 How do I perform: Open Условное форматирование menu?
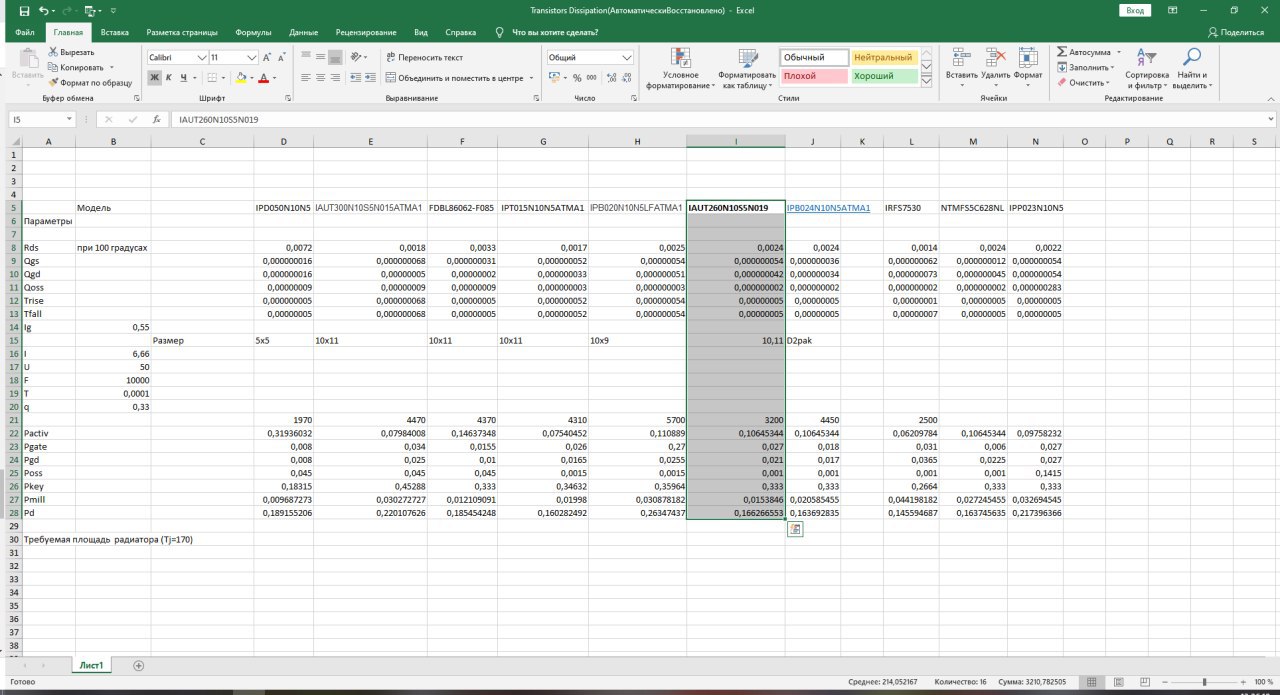[x=680, y=68]
